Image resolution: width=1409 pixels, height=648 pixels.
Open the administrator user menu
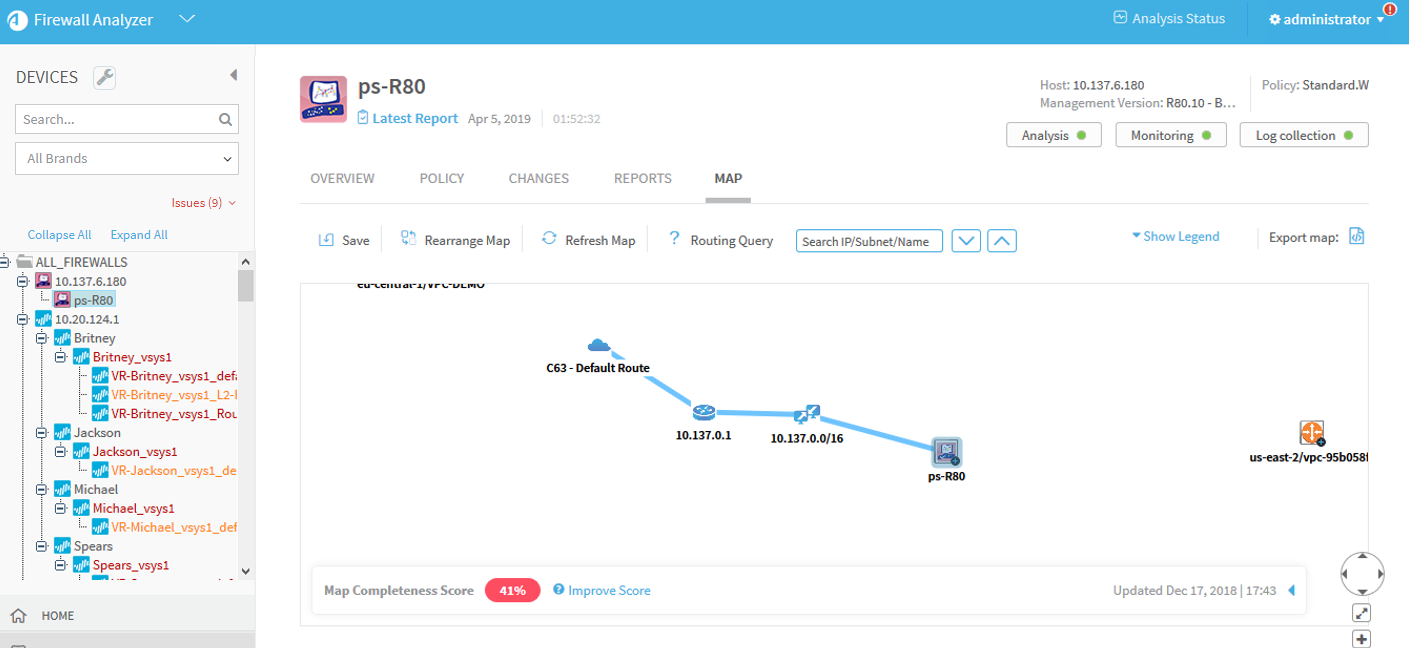[x=1326, y=20]
